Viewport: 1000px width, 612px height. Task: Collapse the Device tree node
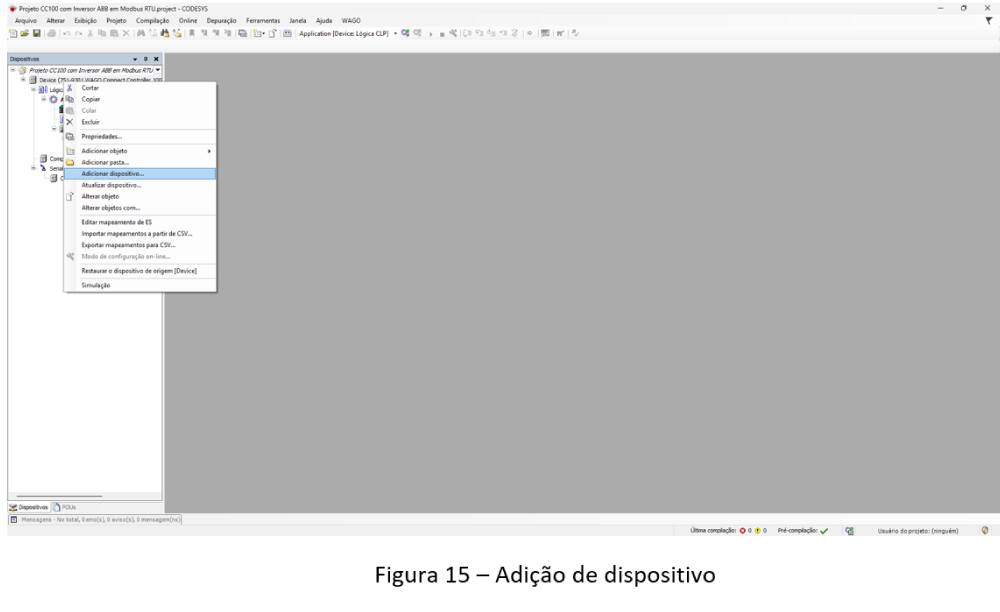(23, 80)
